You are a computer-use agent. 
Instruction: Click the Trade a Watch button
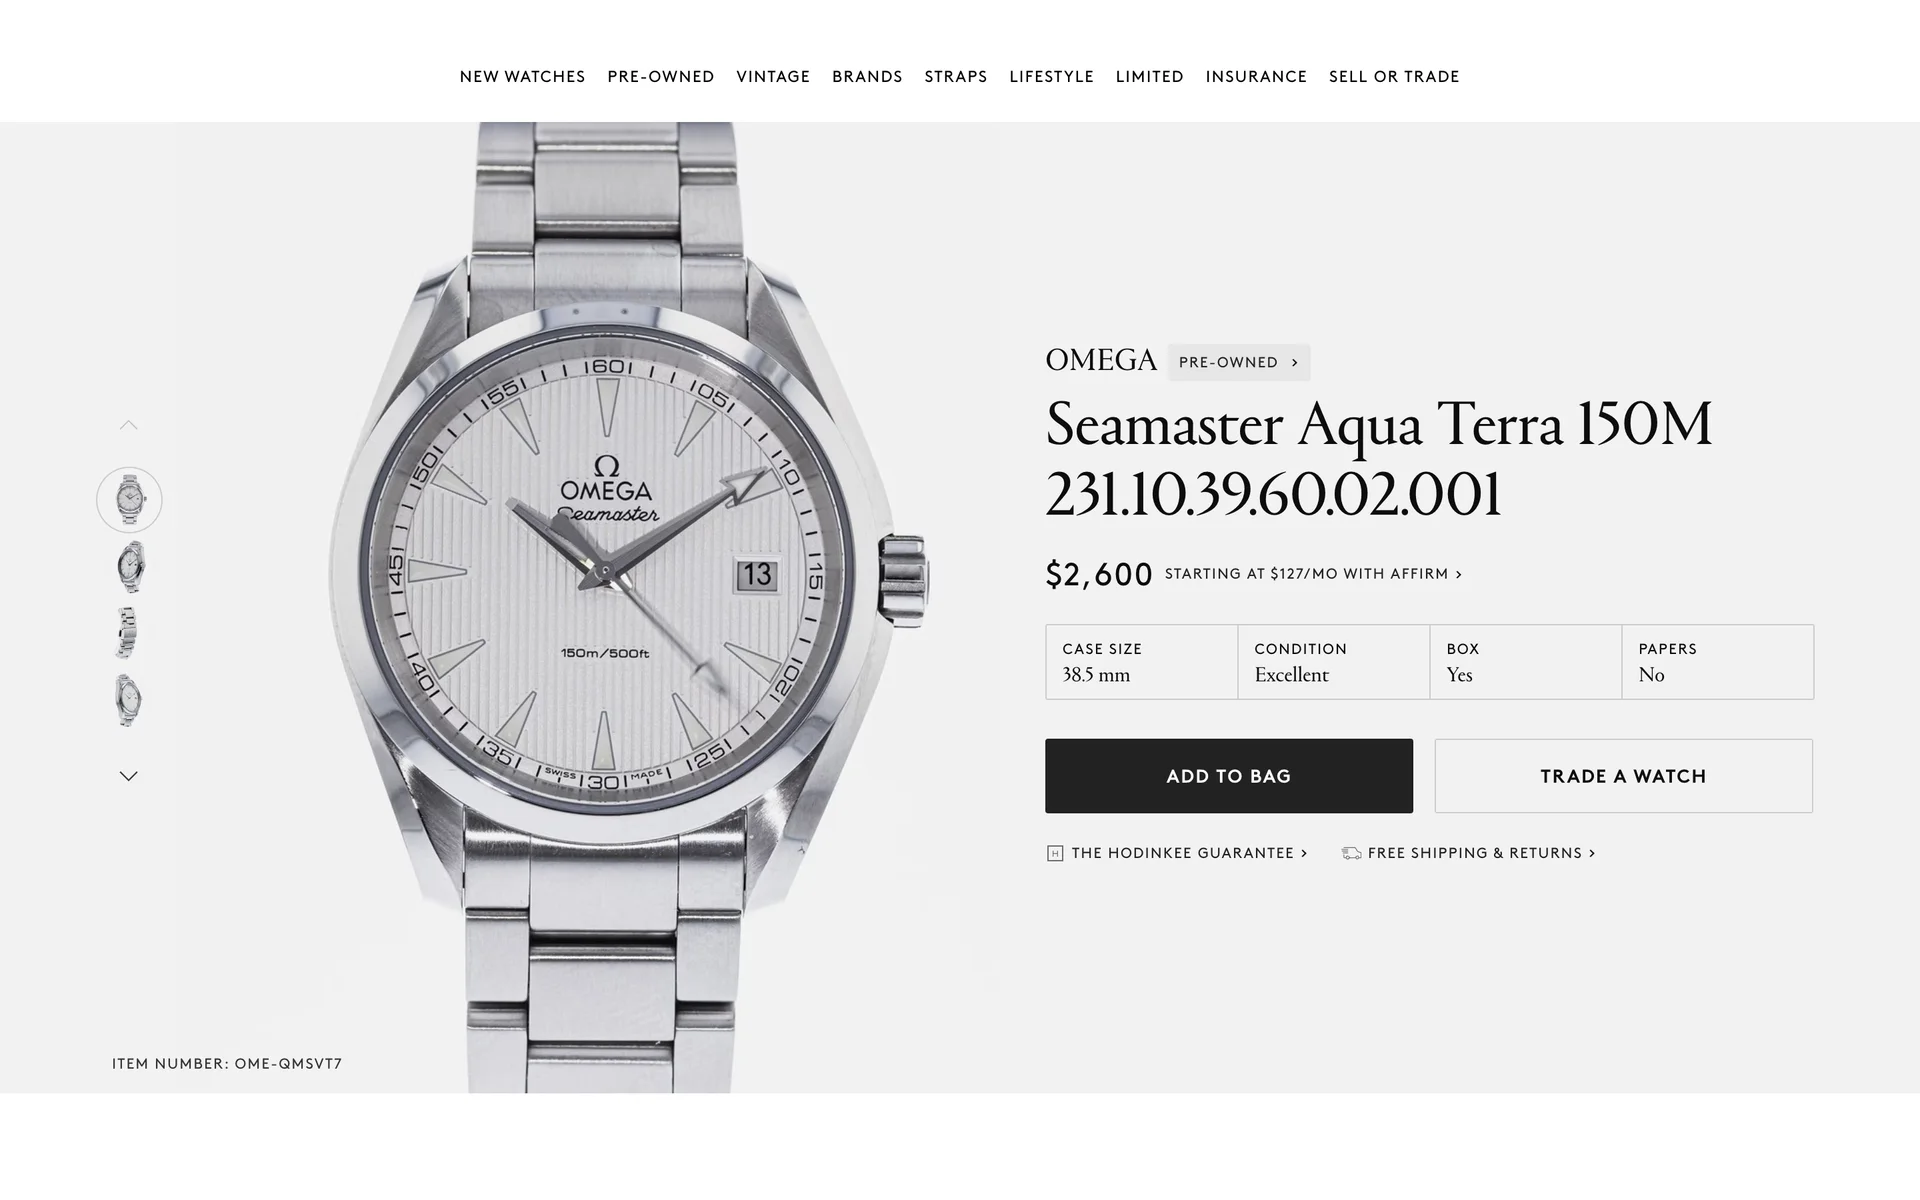(x=1623, y=776)
